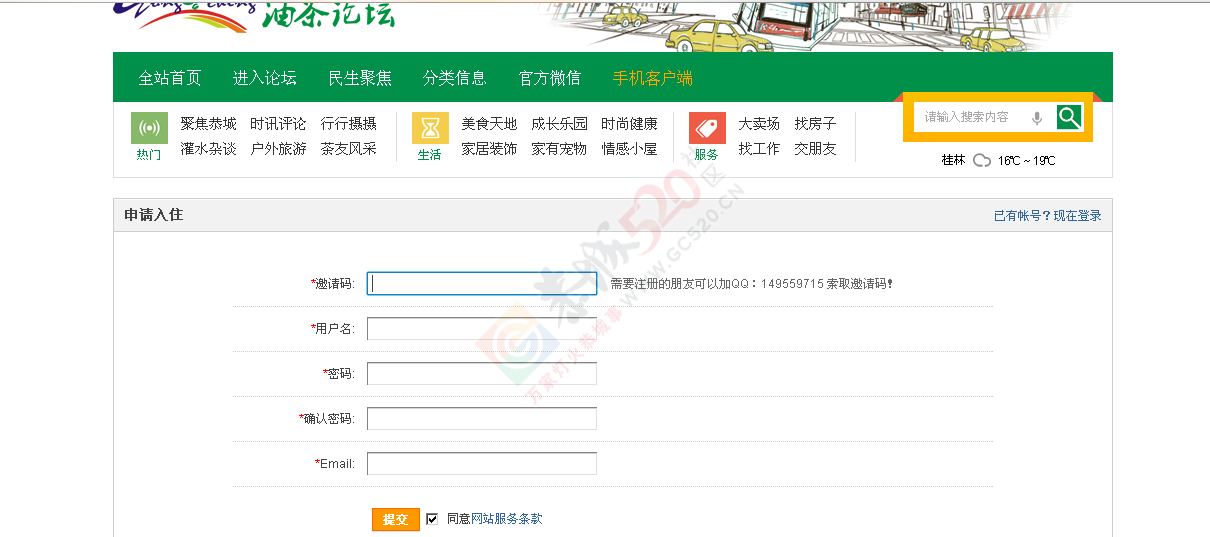Screen dimensions: 1210x537
Task: Open the 手机客户端 nav item
Action: (653, 78)
